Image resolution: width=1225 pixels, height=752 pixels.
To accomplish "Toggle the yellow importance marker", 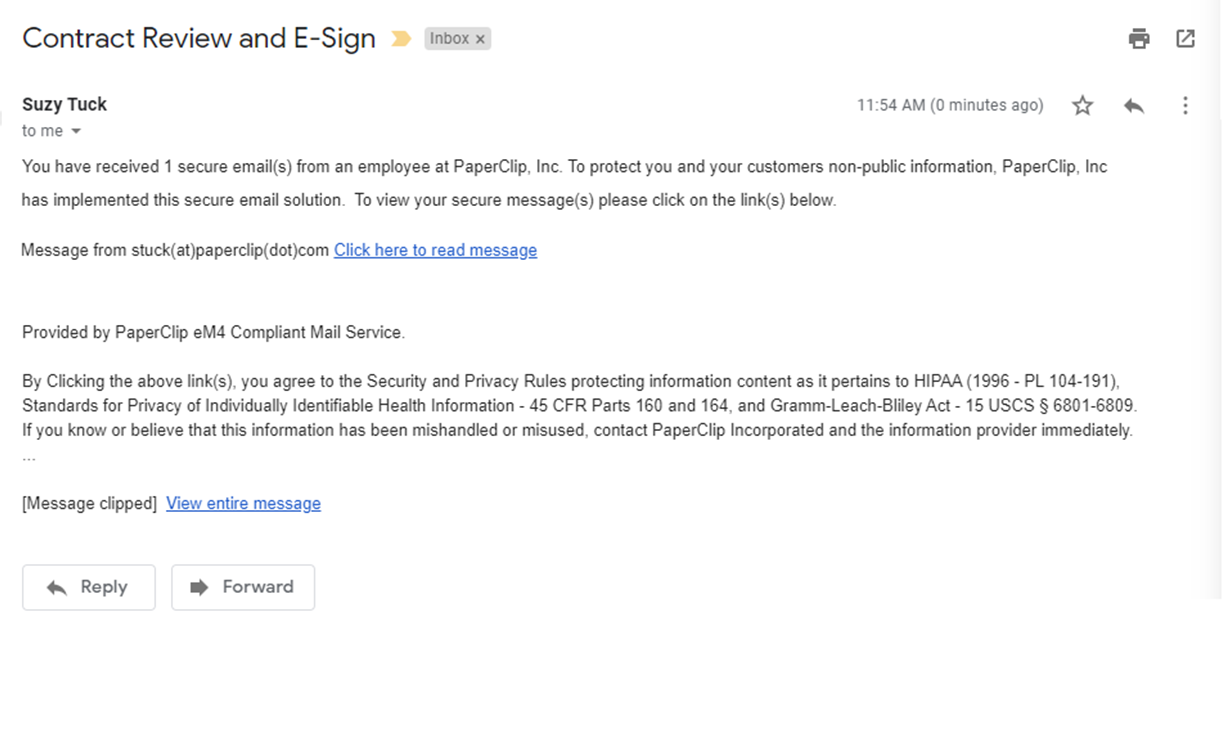I will click(x=401, y=39).
